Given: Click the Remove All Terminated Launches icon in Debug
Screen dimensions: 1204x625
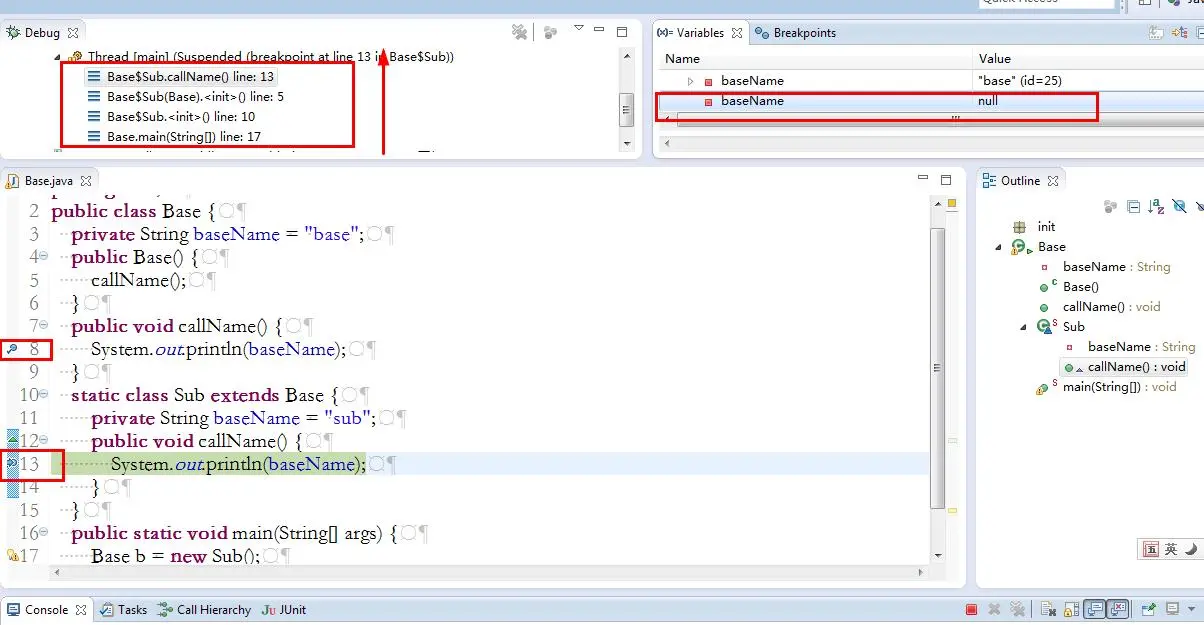Looking at the screenshot, I should (519, 32).
